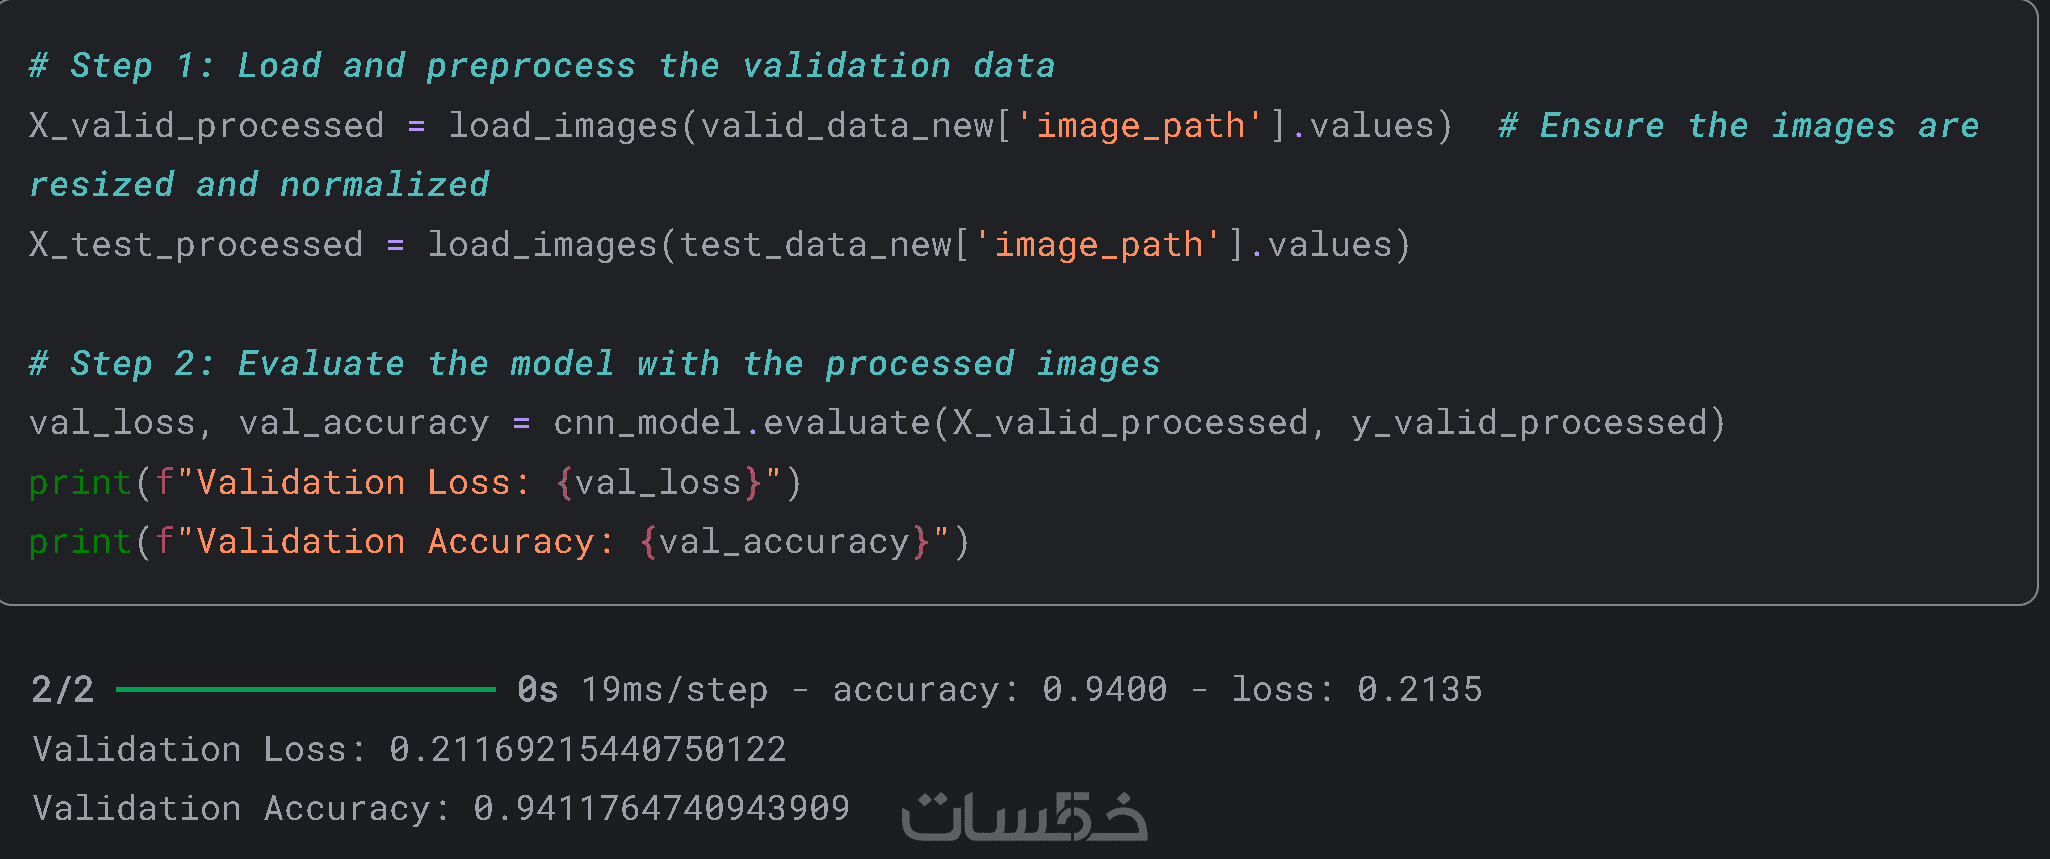Click the print statement for Validation Loss
Viewport: 2050px width, 859px height.
point(414,483)
